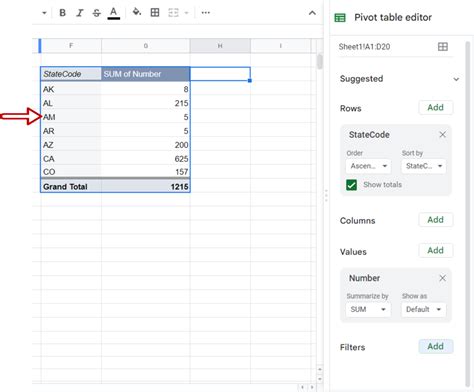This screenshot has height=392, width=474.
Task: Apply strikethrough formatting
Action: [96, 13]
